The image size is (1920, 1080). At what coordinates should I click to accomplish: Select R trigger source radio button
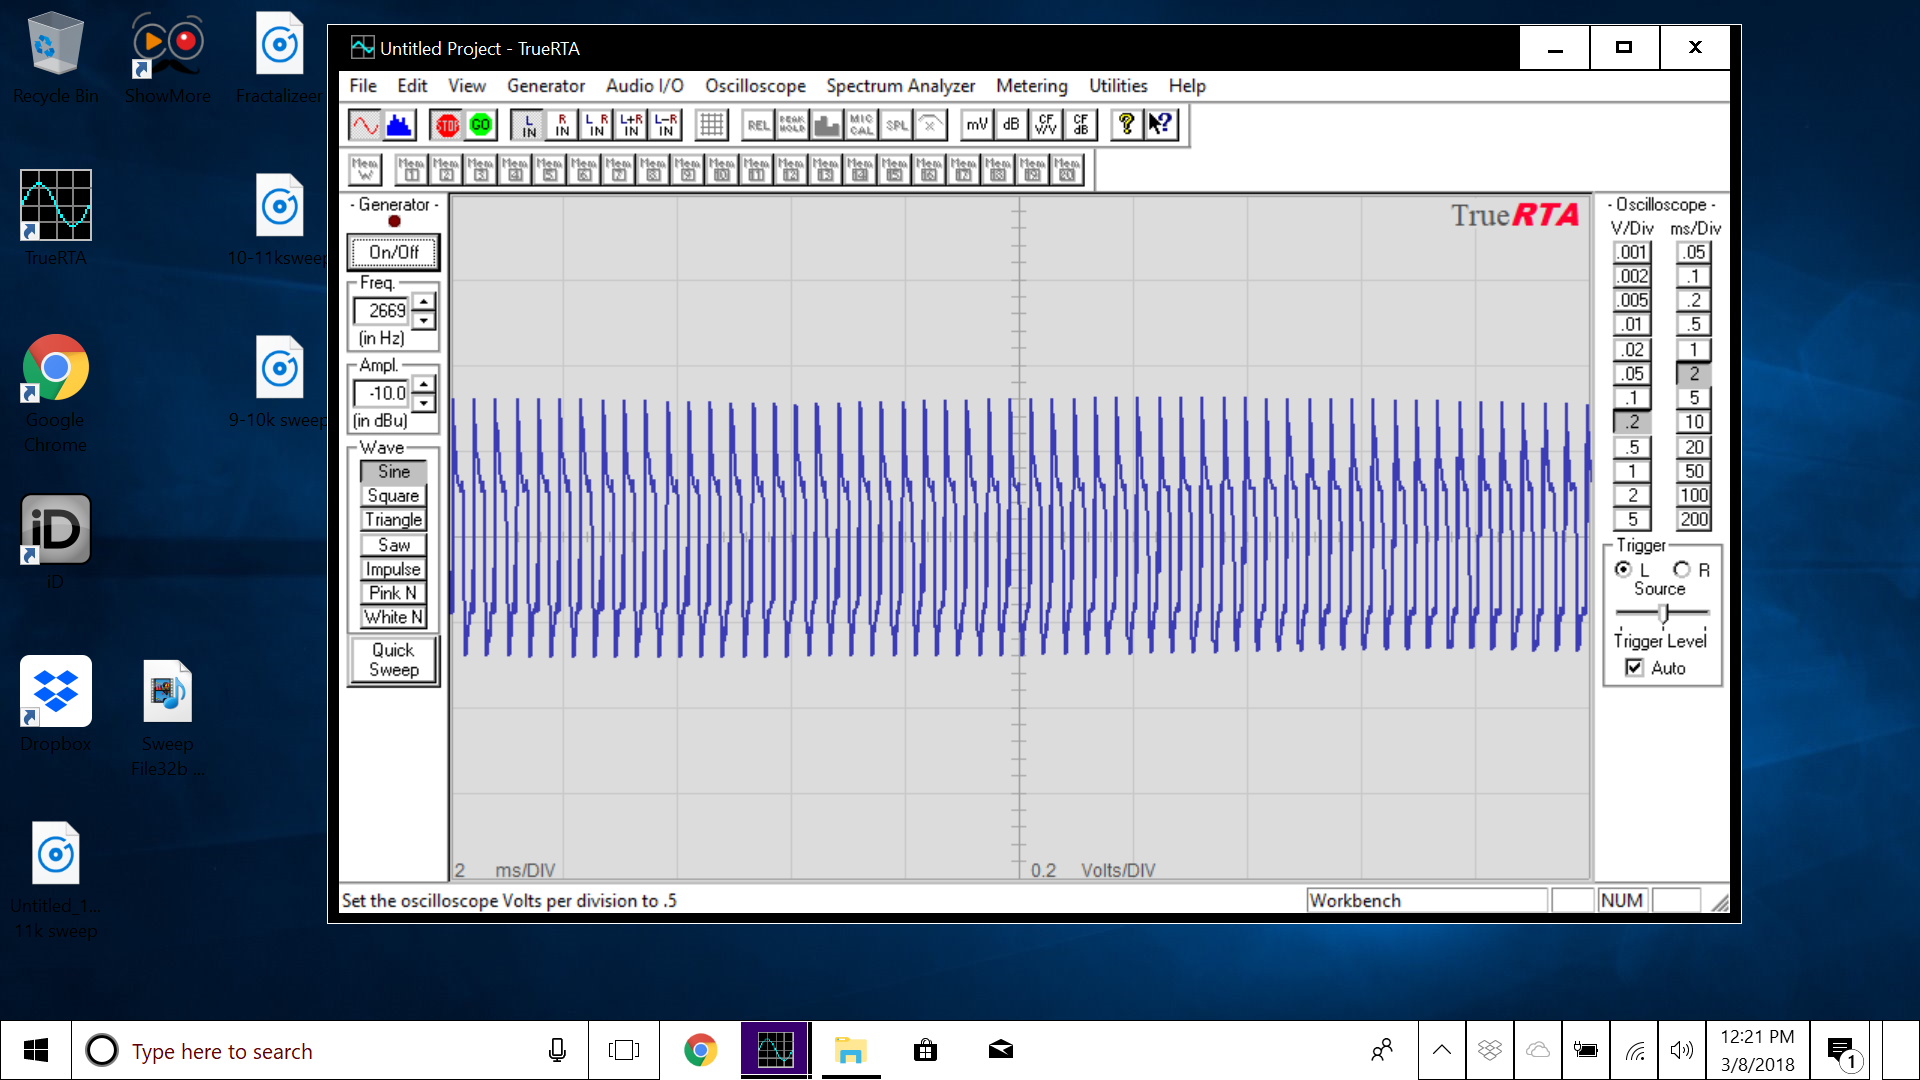click(x=1682, y=569)
